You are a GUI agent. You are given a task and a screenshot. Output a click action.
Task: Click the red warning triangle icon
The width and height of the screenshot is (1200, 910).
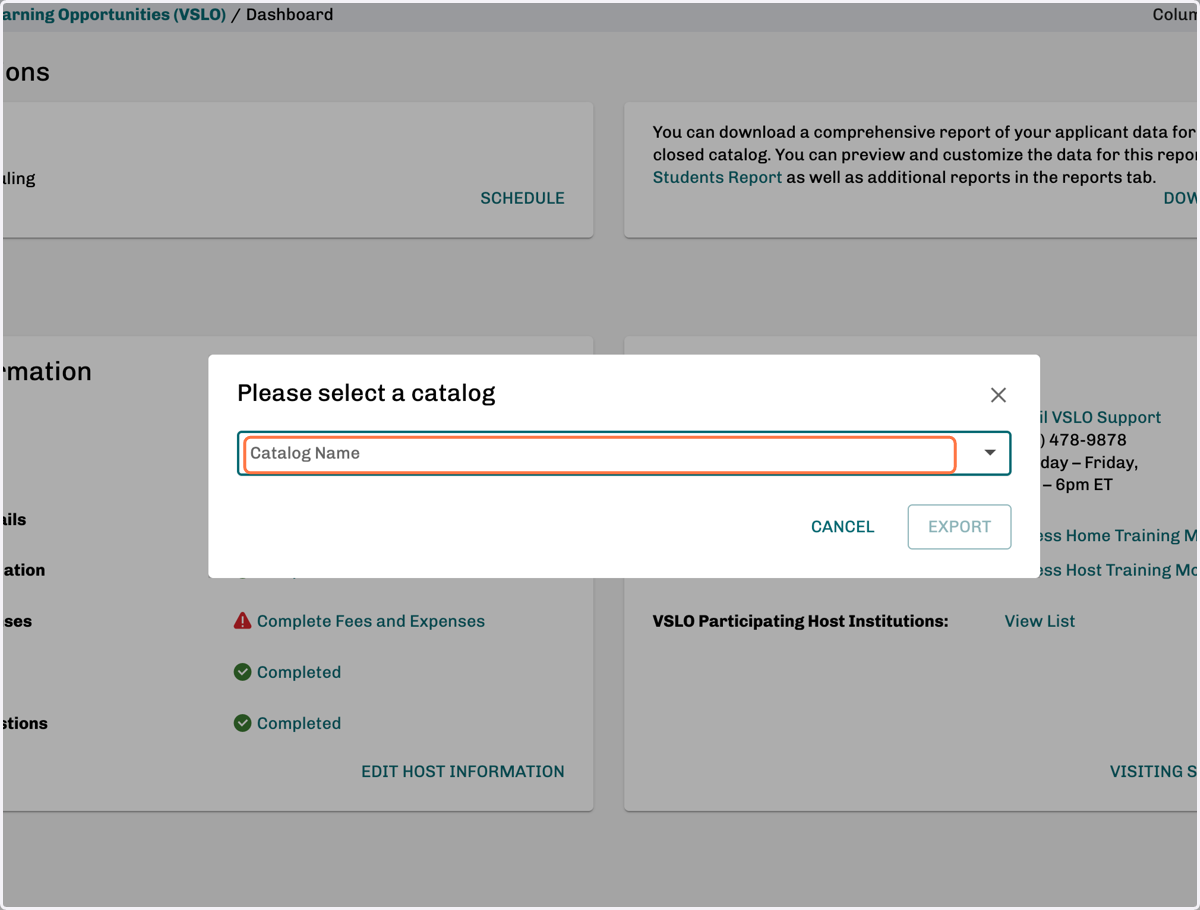point(242,621)
